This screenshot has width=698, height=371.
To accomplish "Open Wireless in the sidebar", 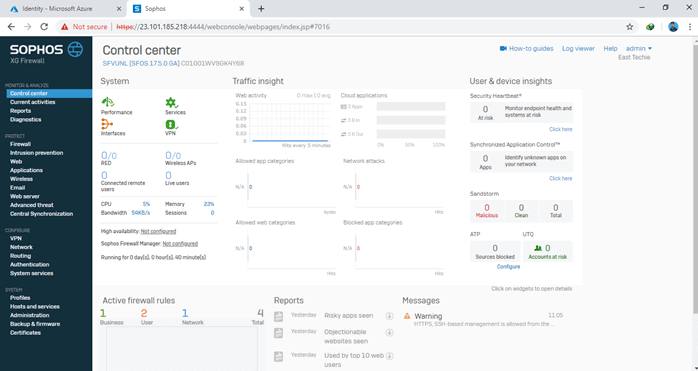I will (x=21, y=179).
